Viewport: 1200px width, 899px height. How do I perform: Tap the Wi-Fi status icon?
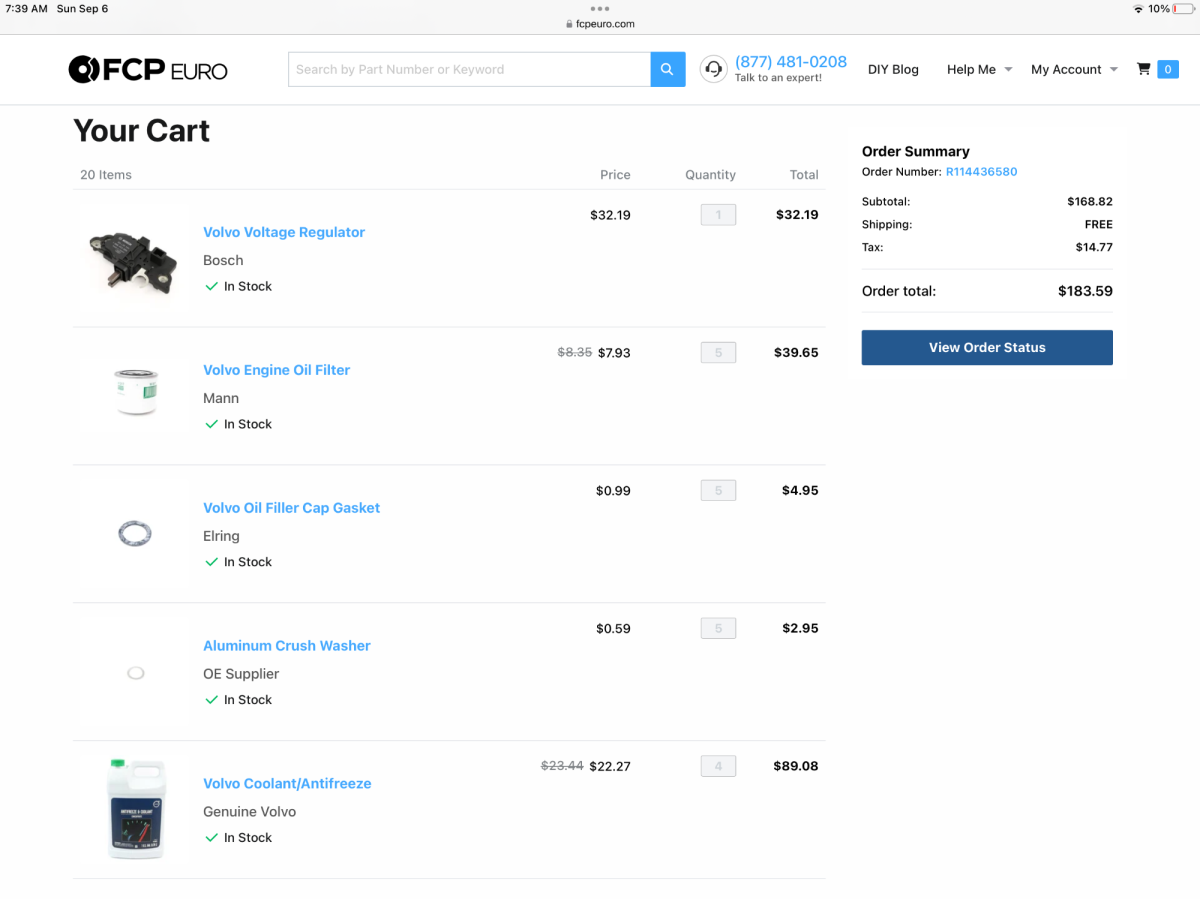pos(1138,9)
